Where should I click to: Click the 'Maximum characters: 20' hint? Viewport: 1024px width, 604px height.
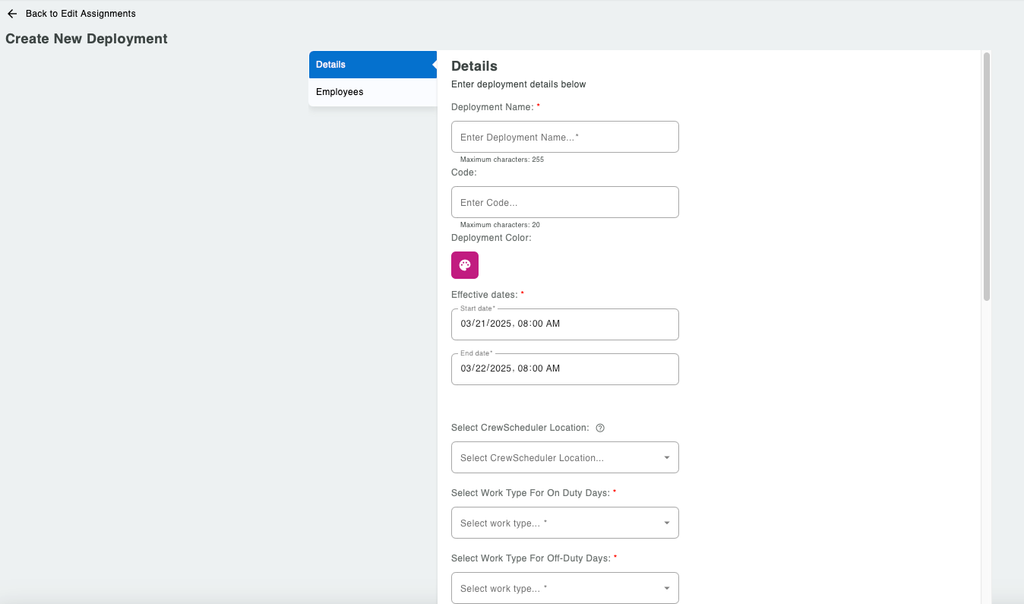(500, 225)
